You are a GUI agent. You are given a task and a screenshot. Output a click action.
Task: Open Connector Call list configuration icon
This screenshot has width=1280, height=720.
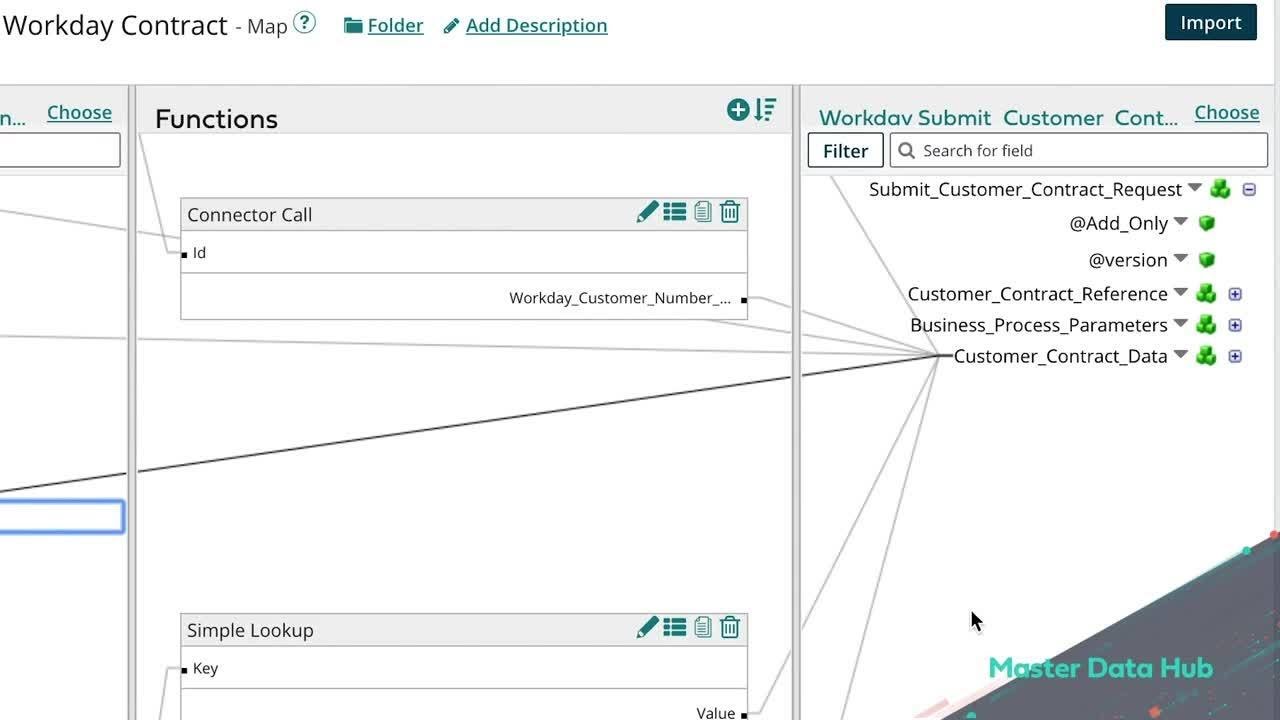[675, 212]
